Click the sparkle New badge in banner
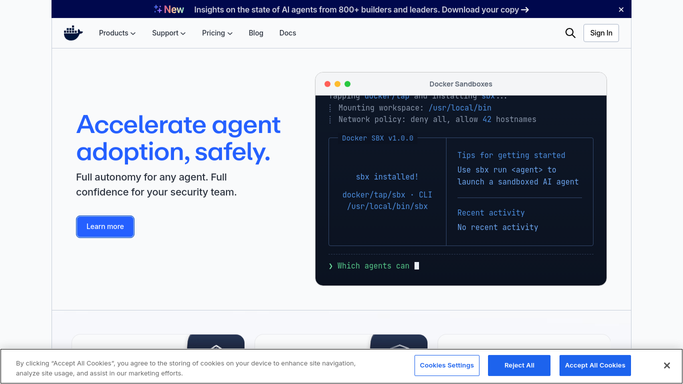This screenshot has height=384, width=683. (x=169, y=10)
